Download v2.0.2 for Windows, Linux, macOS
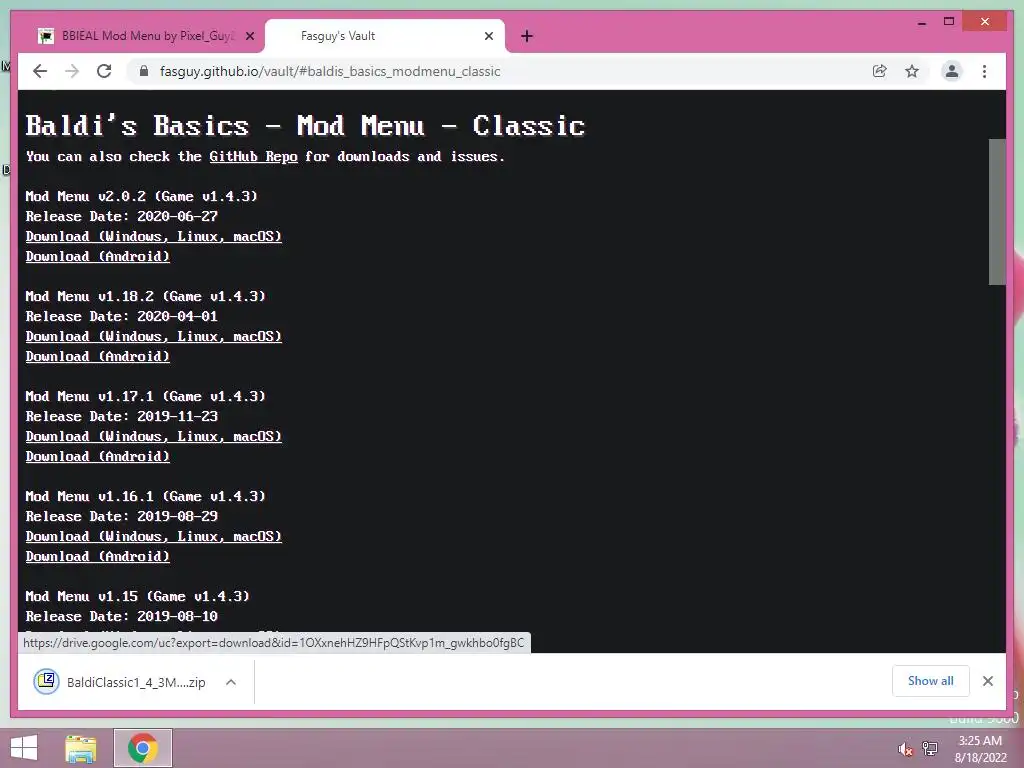Image resolution: width=1024 pixels, height=768 pixels. tap(153, 236)
